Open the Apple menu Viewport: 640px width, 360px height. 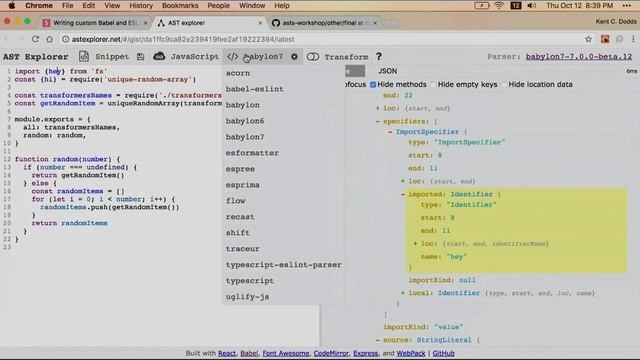coord(12,6)
